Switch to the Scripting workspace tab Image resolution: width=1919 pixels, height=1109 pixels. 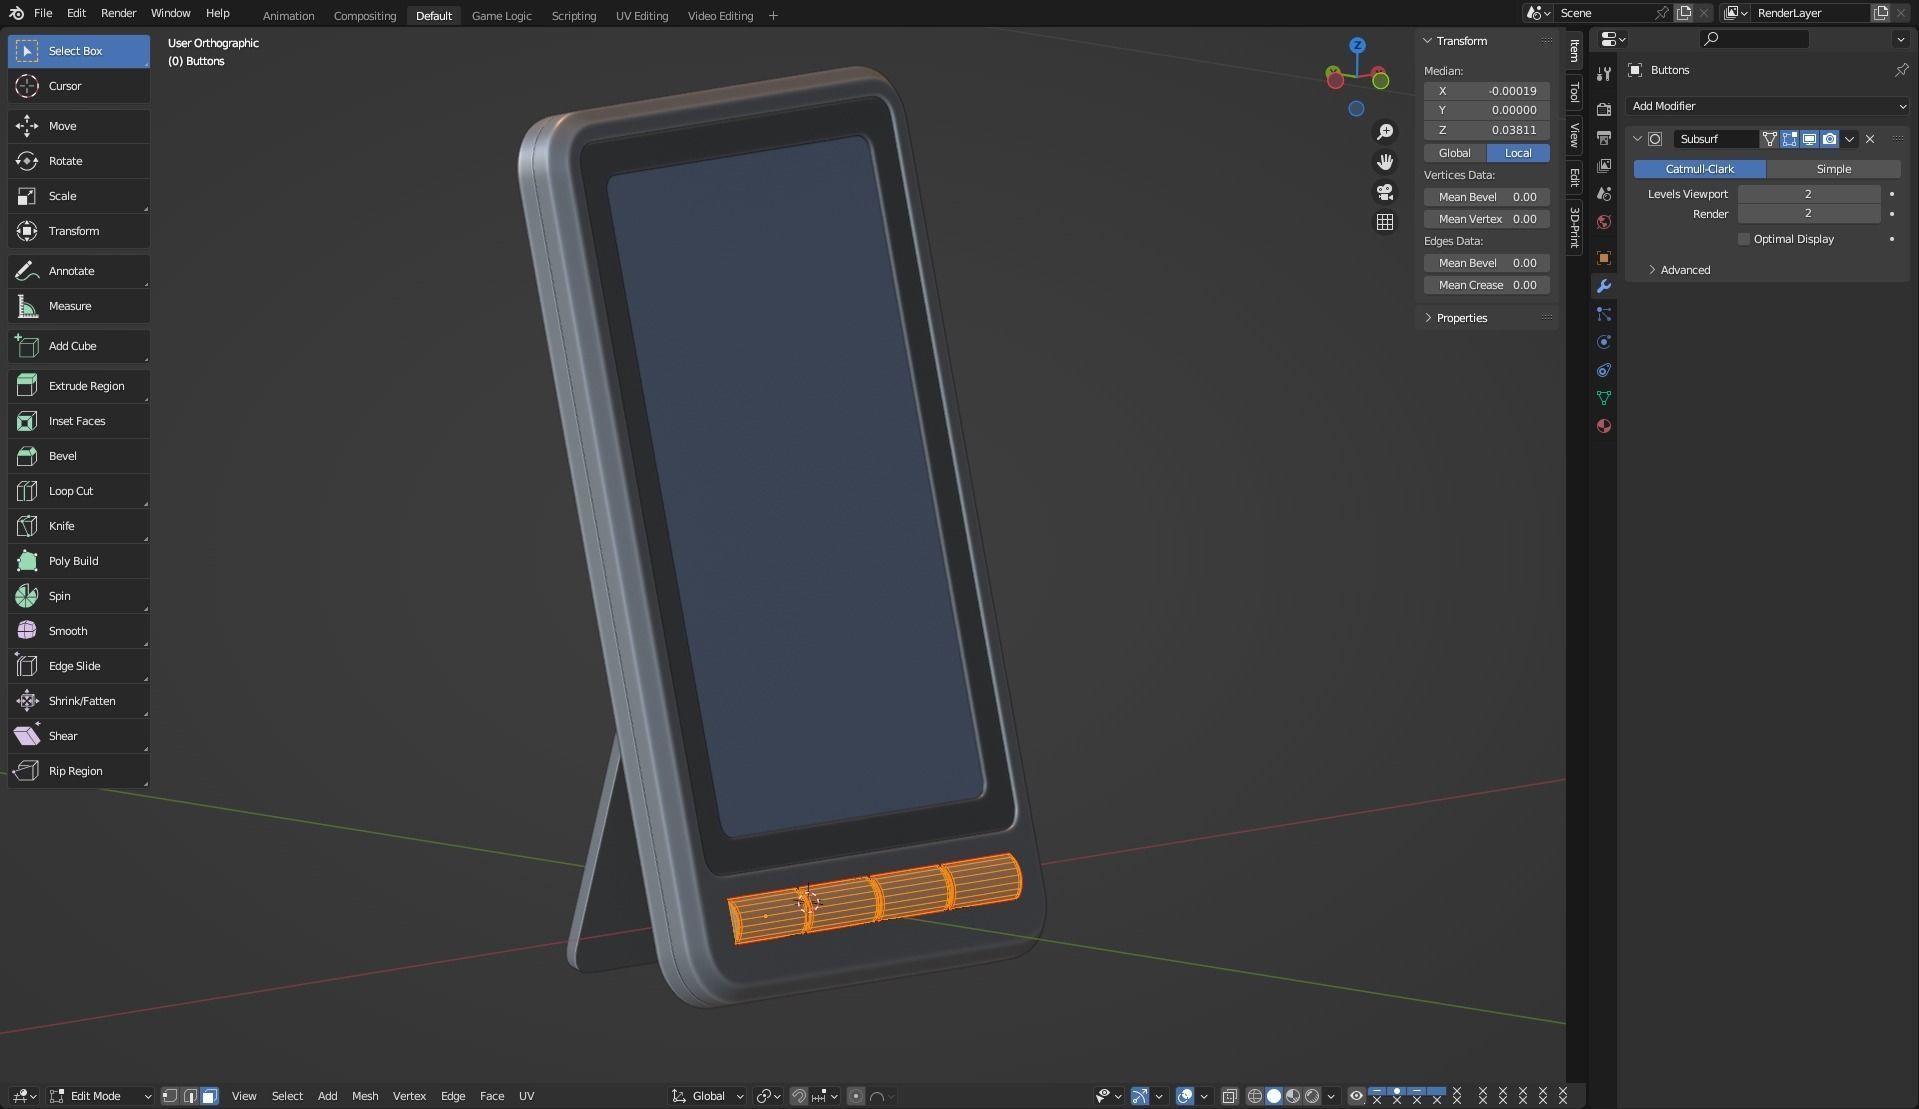573,15
